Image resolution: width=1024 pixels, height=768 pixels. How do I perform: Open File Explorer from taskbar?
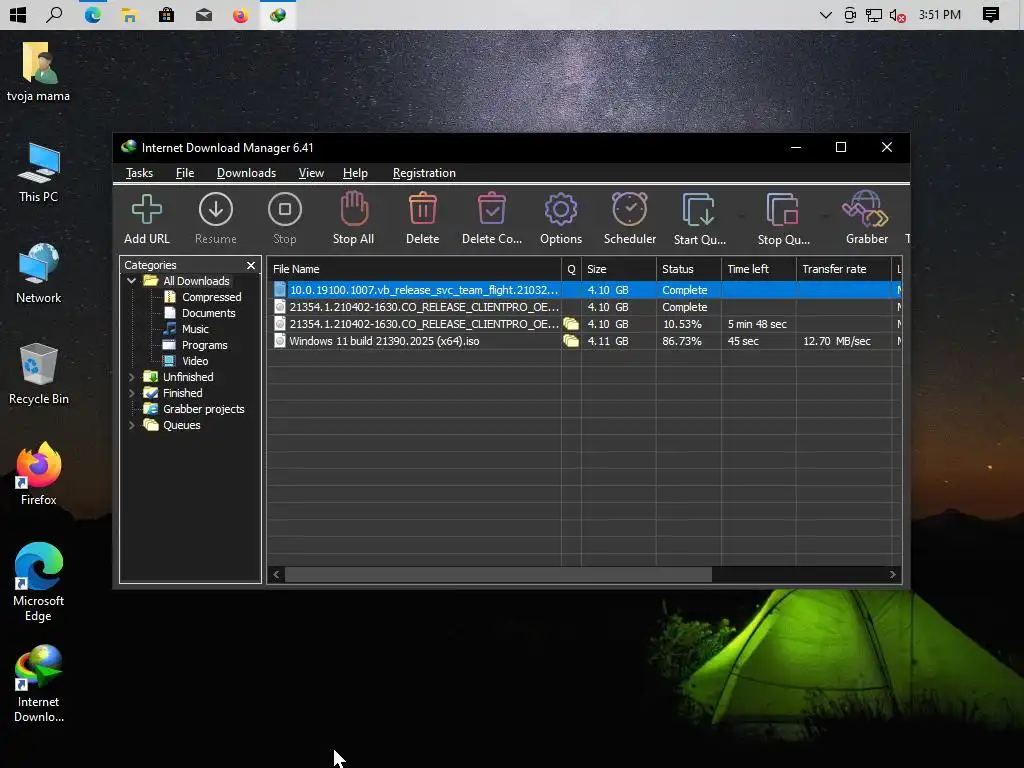pyautogui.click(x=129, y=14)
